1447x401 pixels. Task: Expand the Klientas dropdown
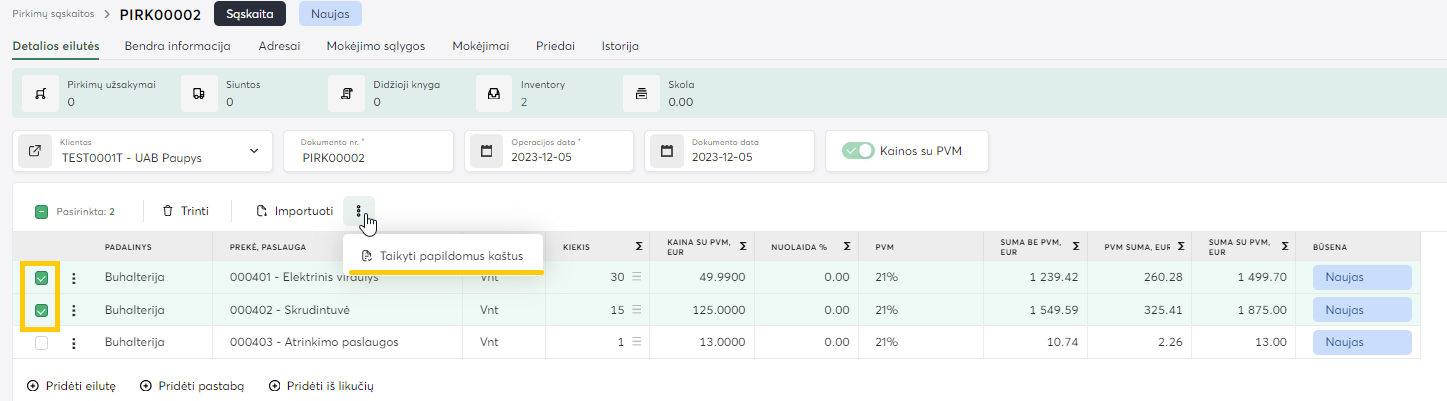252,151
